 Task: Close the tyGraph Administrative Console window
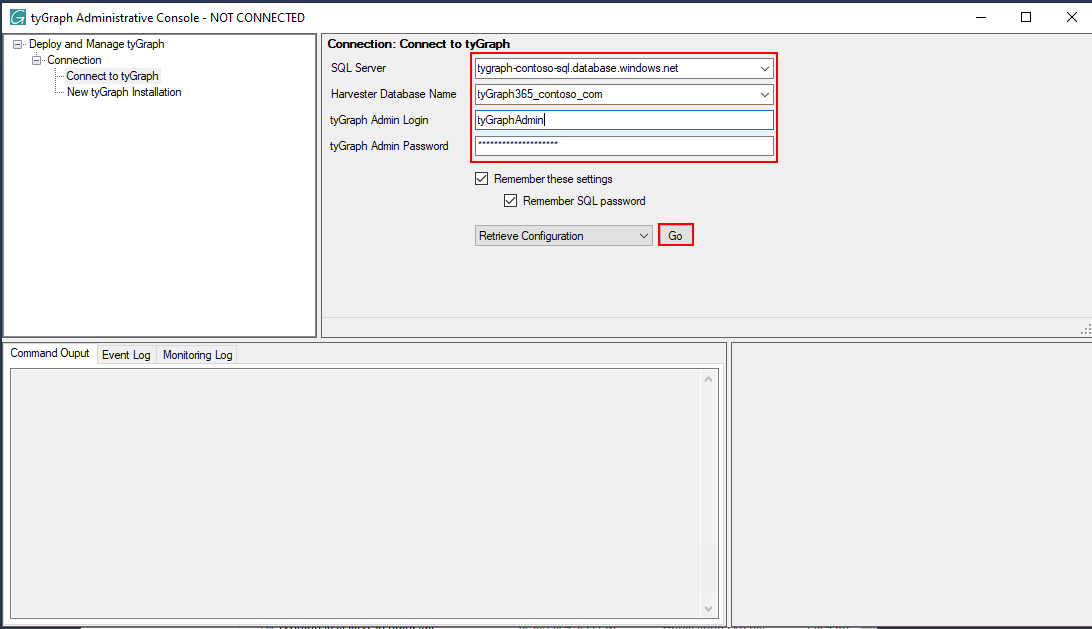(1072, 17)
